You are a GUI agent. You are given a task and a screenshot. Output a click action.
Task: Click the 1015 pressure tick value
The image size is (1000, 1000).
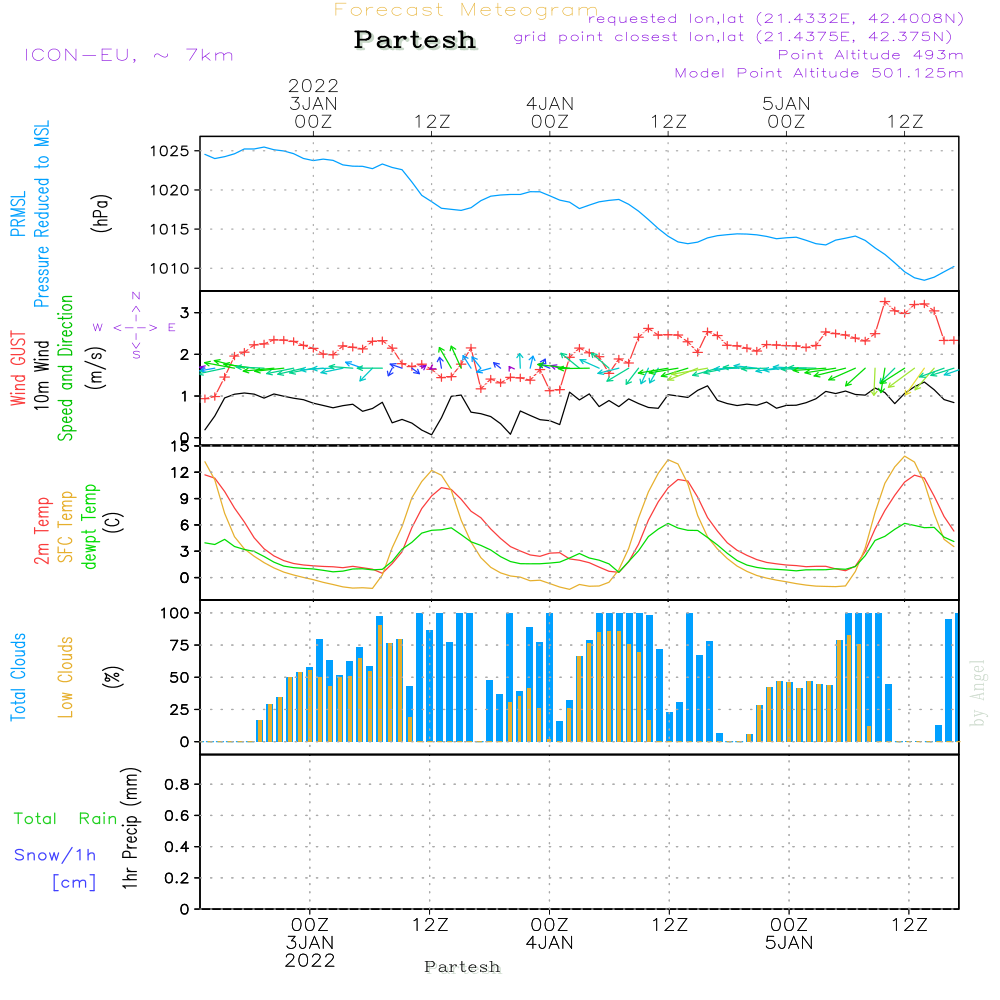click(170, 230)
